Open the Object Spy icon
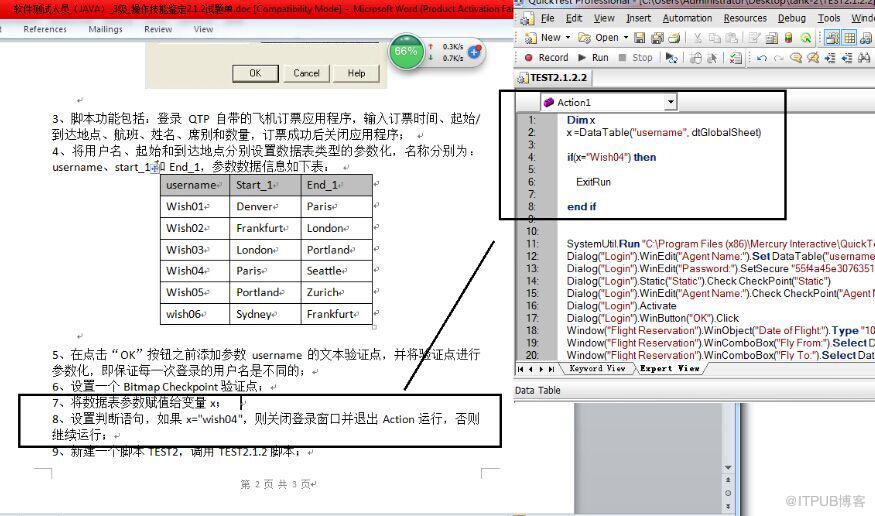Screen dimensions: 875x516 click(x=806, y=37)
